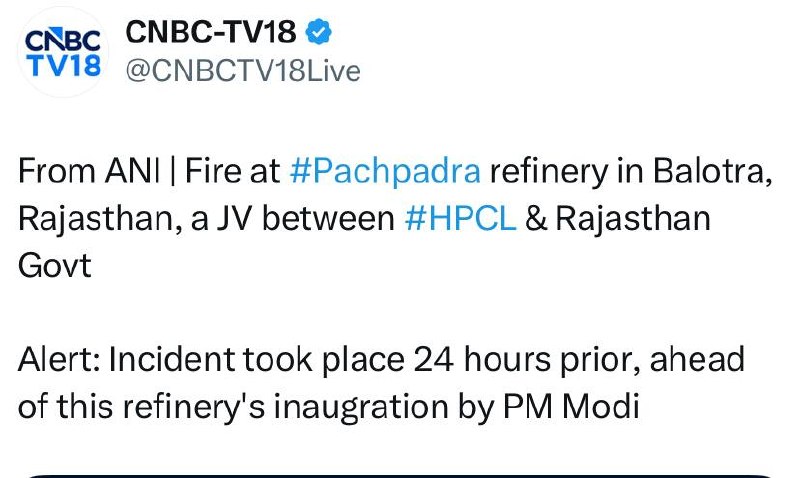The height and width of the screenshot is (478, 800).
Task: Open the #HPCL hashtag
Action: pos(461,219)
